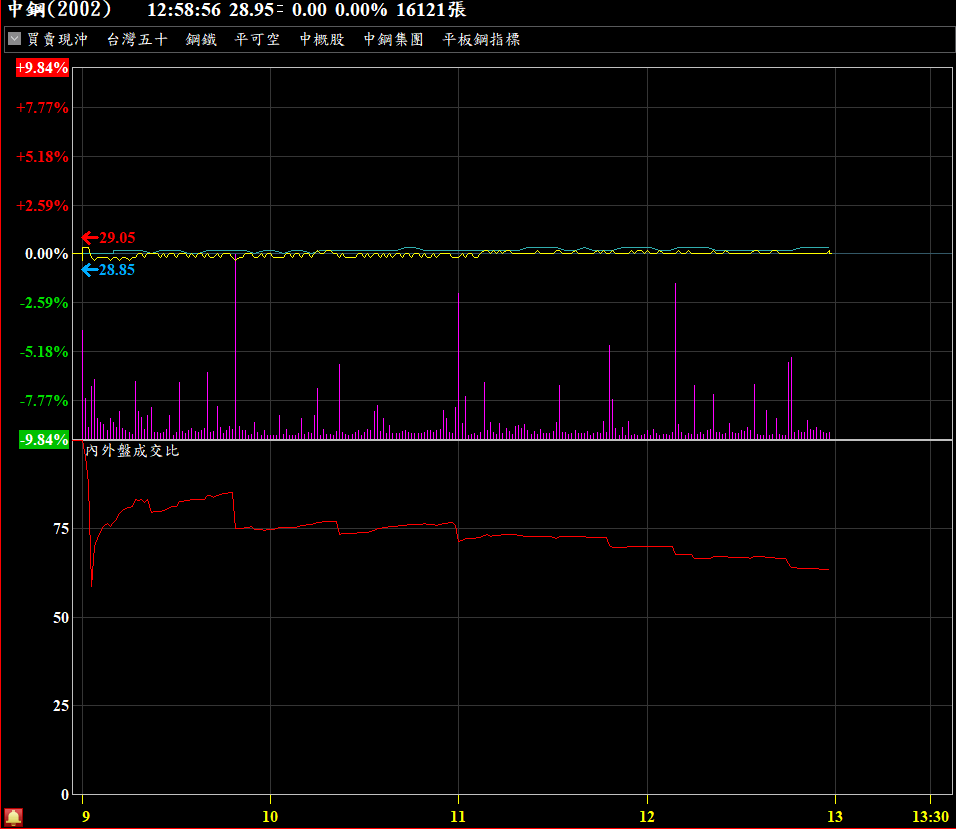Click the 0.00% baseline axis label
Image resolution: width=956 pixels, height=829 pixels.
46,254
